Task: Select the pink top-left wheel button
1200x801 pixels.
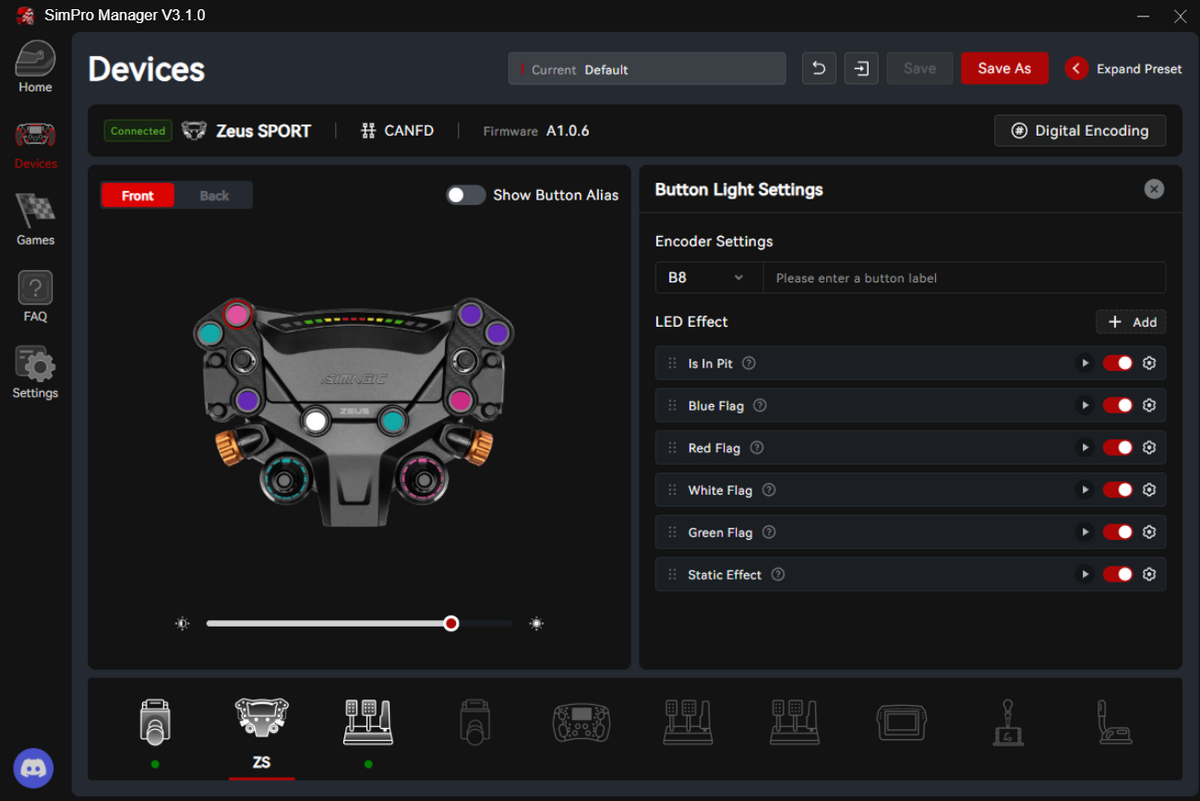Action: point(237,314)
